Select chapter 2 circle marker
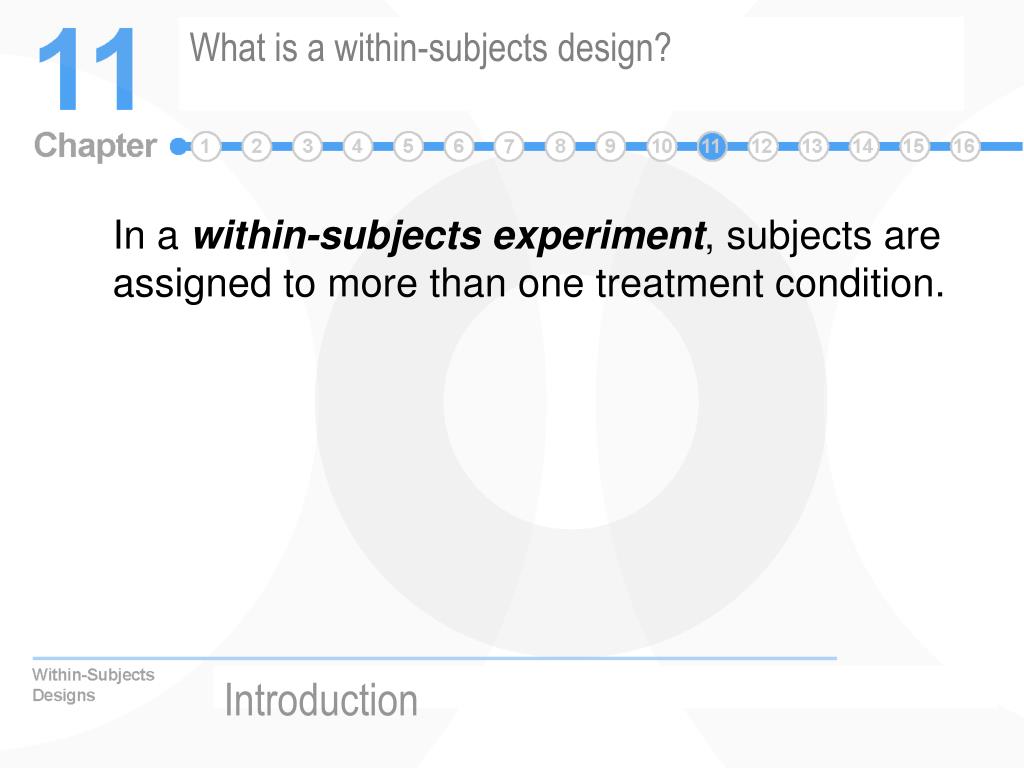1024x768 pixels. (257, 146)
